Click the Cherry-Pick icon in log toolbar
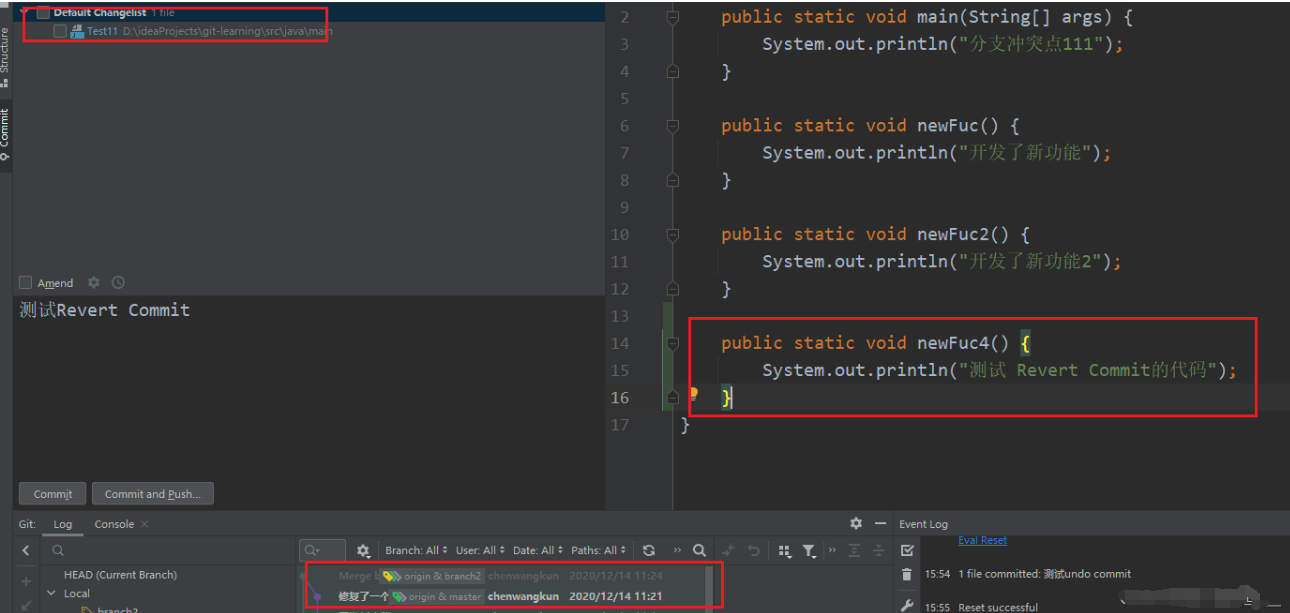This screenshot has height=613, width=1290. point(729,550)
